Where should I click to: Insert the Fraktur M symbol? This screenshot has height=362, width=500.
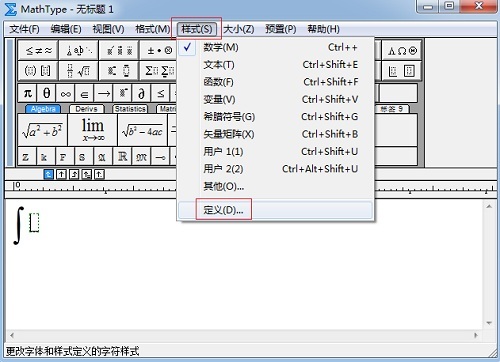(x=142, y=156)
